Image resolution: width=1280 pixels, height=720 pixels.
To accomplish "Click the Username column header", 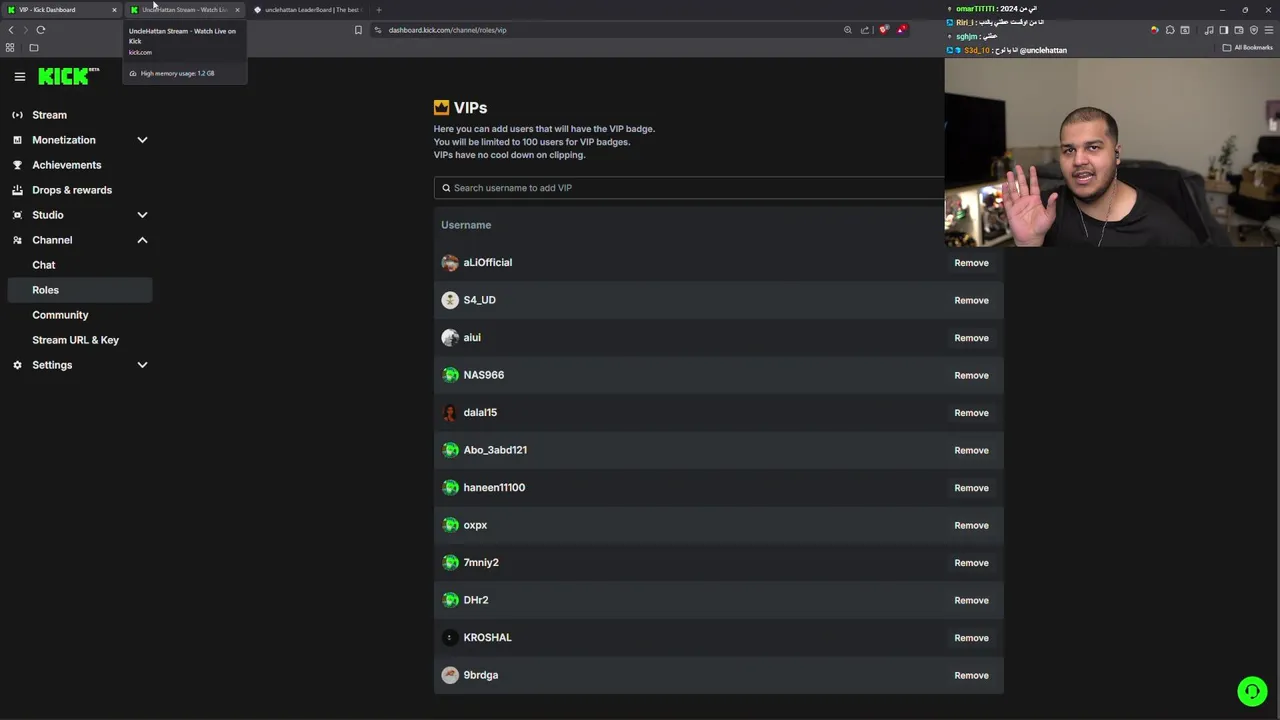I will coord(466,225).
